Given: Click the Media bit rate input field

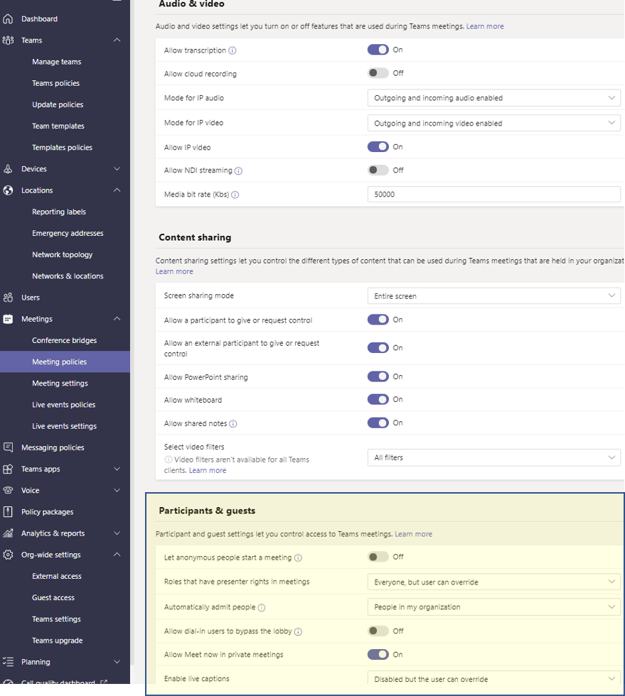Looking at the screenshot, I should coord(494,194).
